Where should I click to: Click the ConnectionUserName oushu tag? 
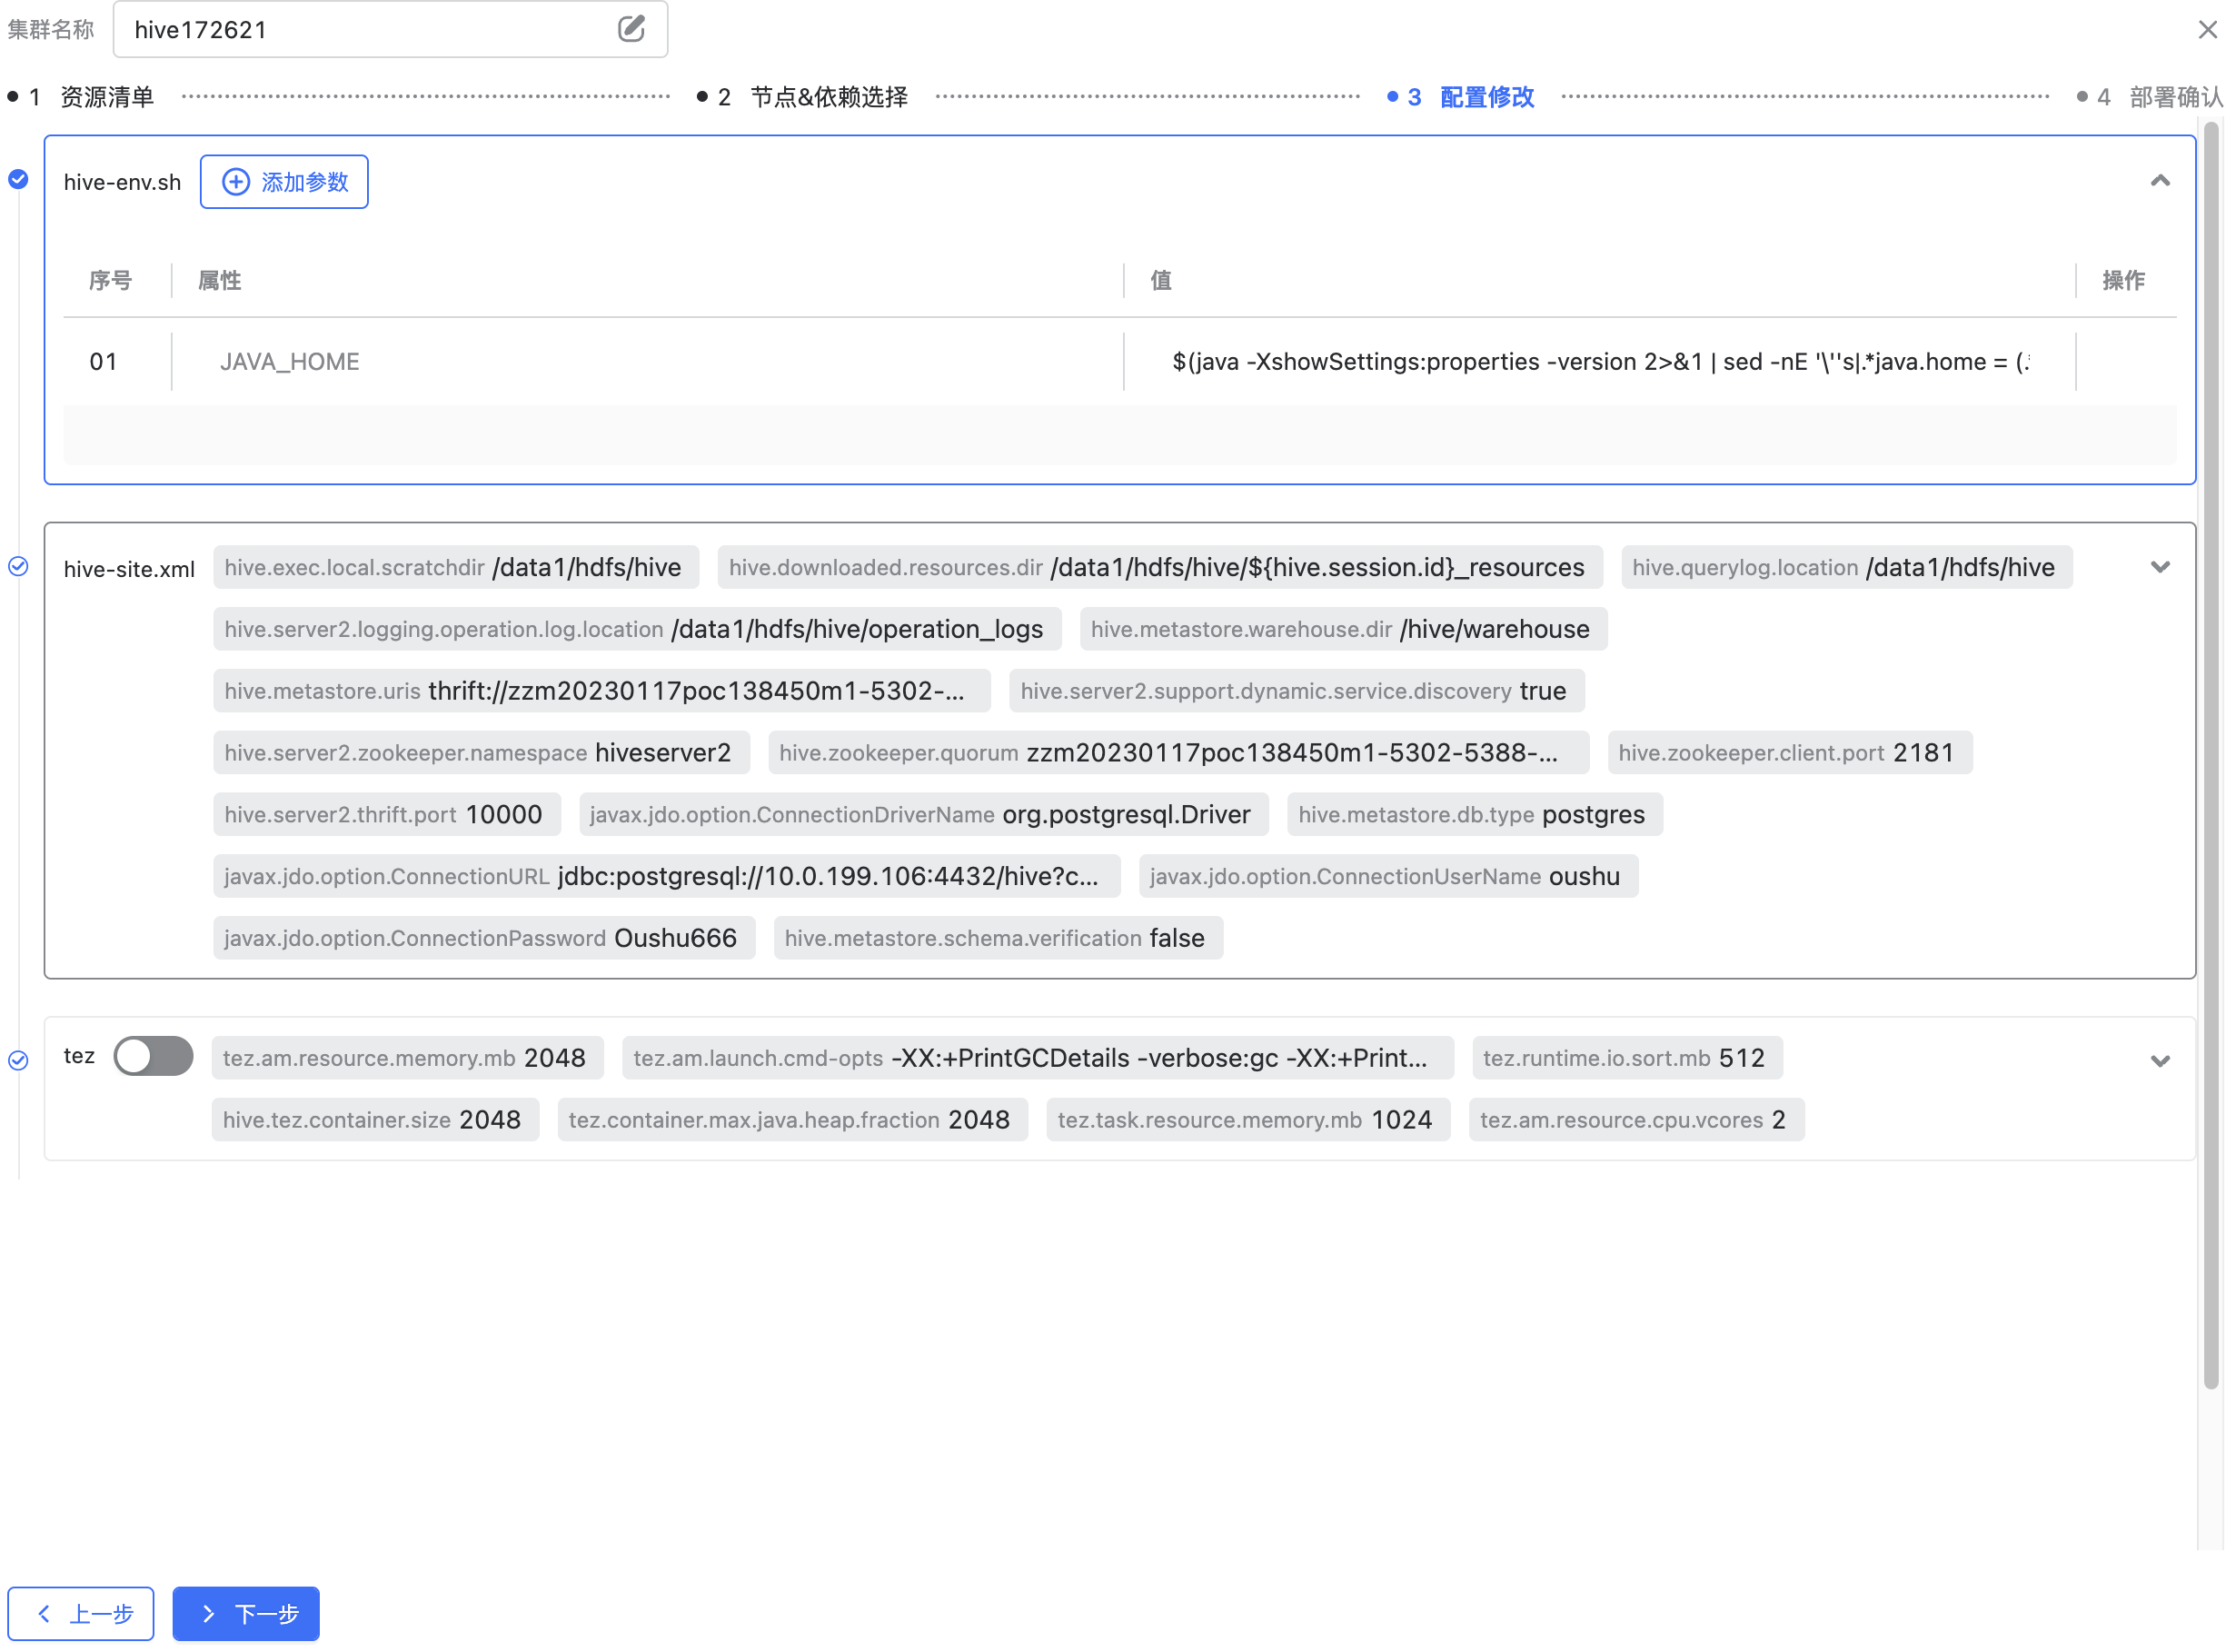pos(1388,877)
